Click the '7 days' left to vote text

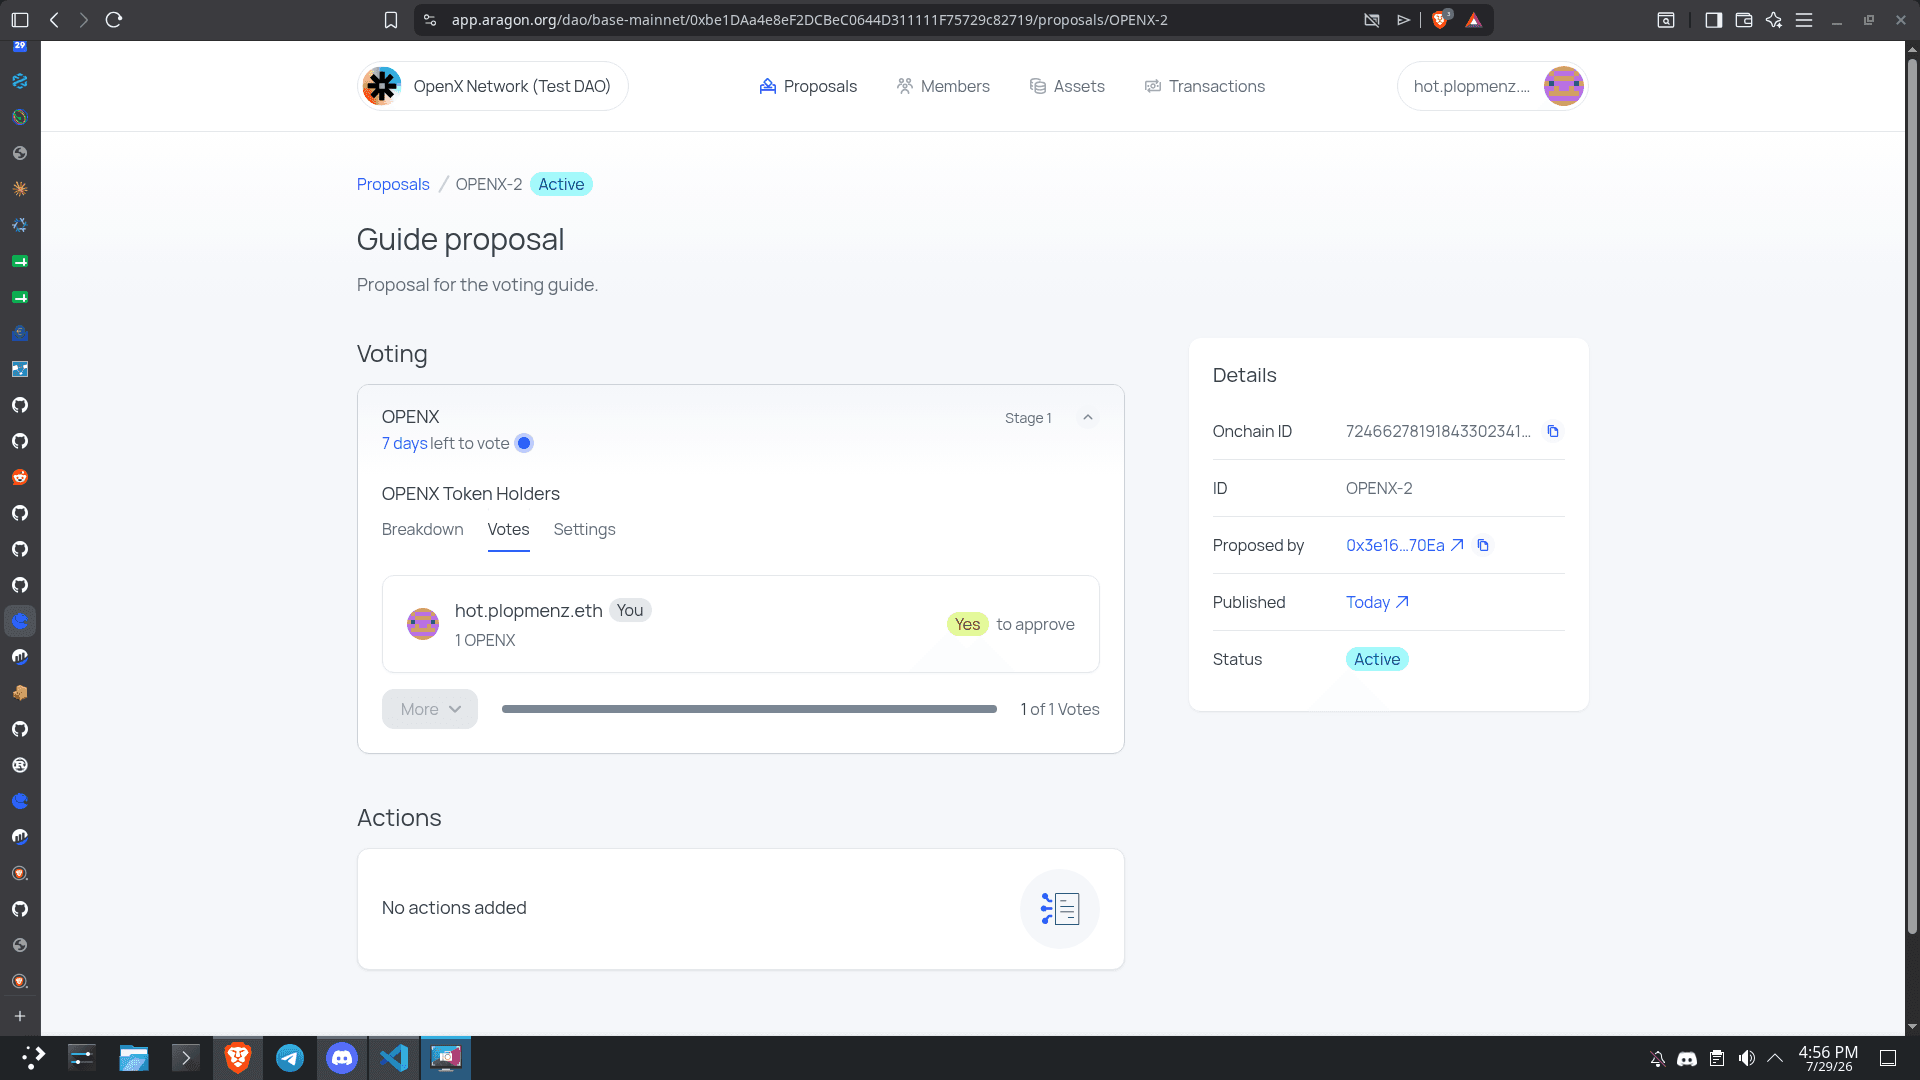point(404,443)
